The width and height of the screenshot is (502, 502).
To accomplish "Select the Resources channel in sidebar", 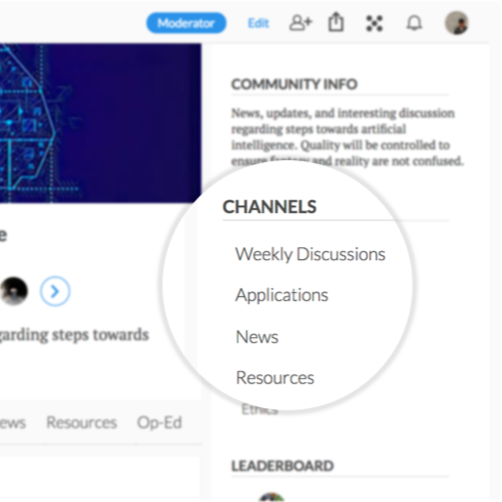I will coord(275,378).
